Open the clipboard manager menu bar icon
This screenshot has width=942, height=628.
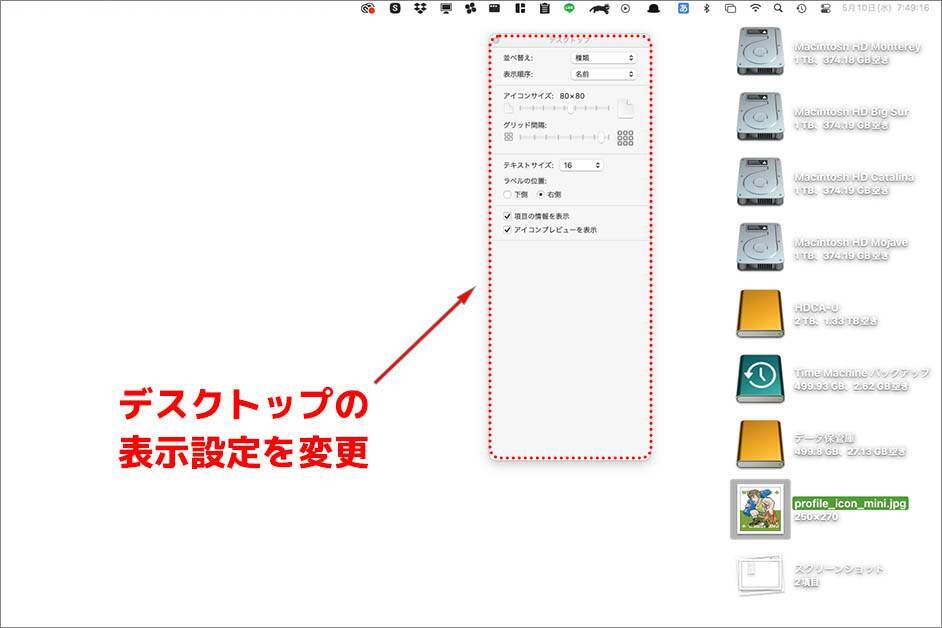(x=544, y=8)
